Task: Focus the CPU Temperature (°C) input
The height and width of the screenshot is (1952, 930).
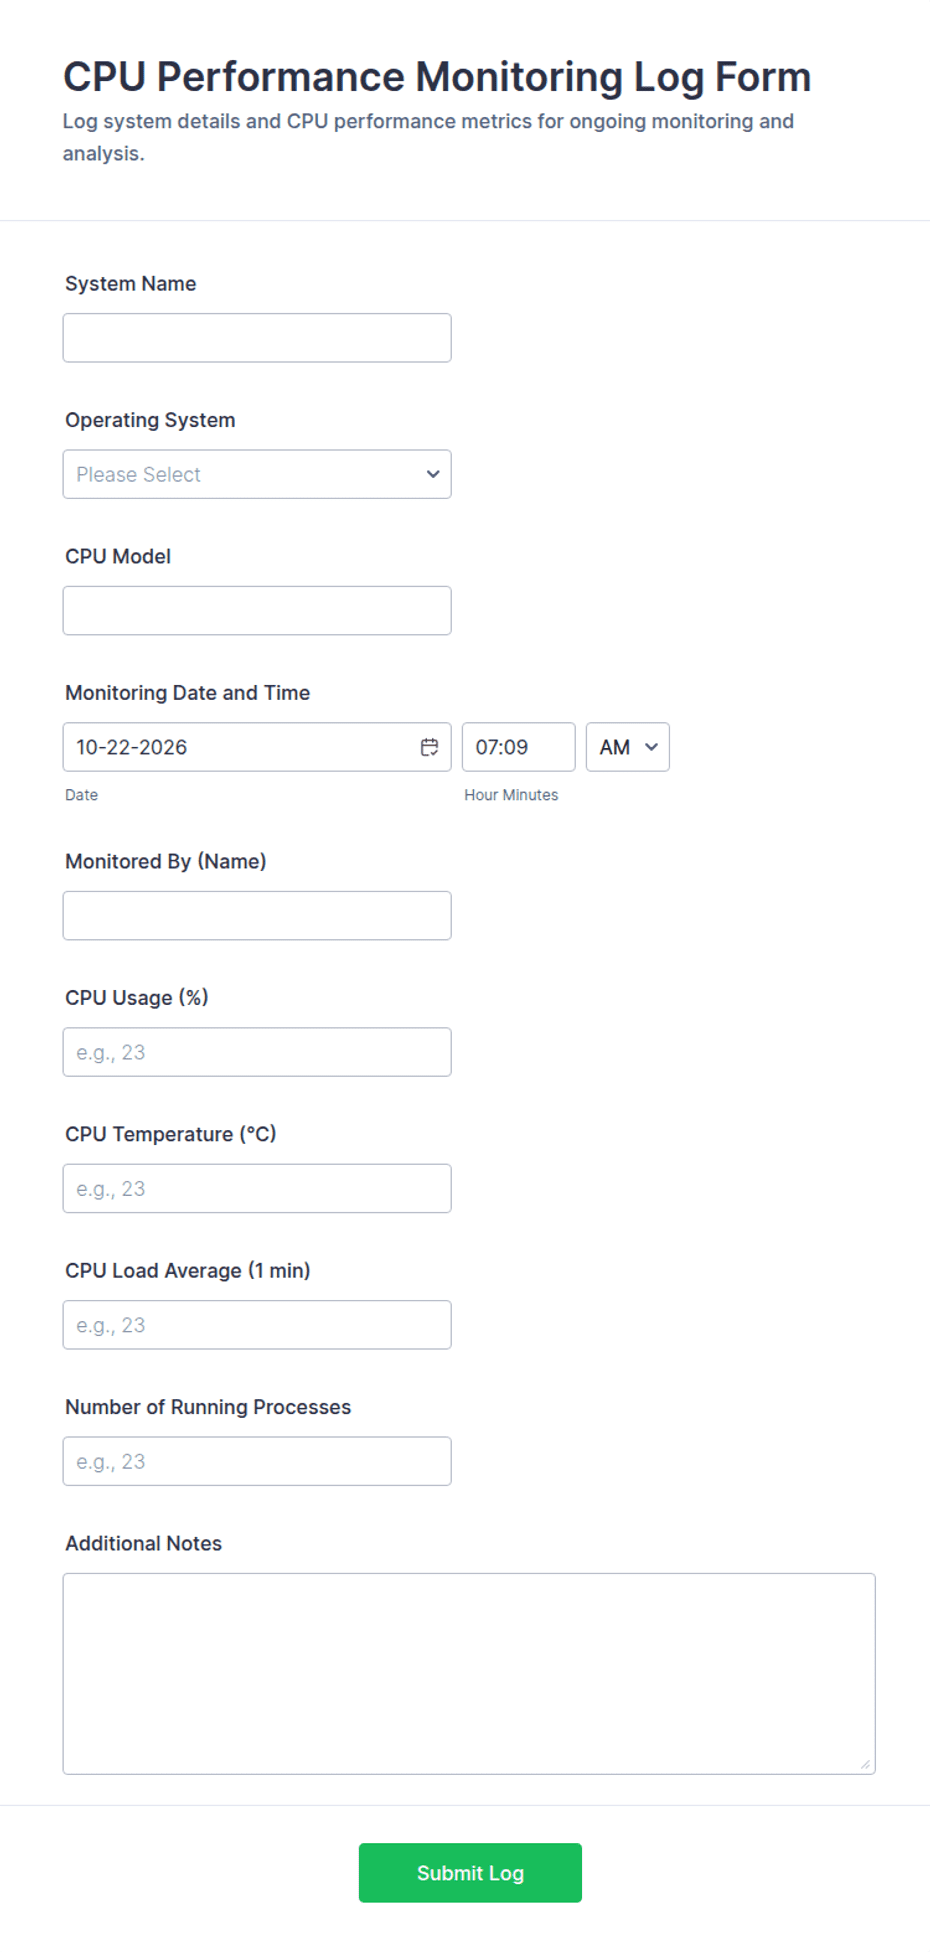Action: click(x=257, y=1188)
